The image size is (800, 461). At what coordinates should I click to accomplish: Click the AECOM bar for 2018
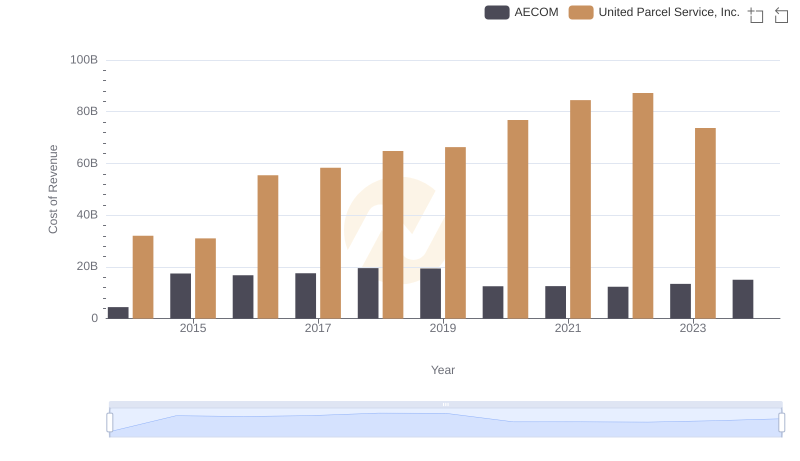[x=368, y=293]
